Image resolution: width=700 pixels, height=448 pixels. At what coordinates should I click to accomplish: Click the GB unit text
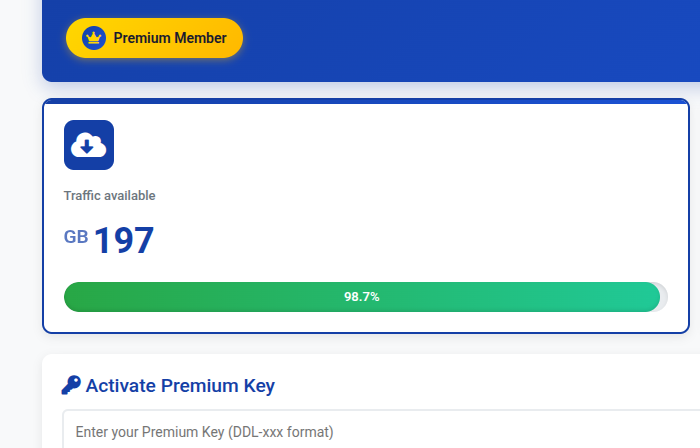[76, 237]
